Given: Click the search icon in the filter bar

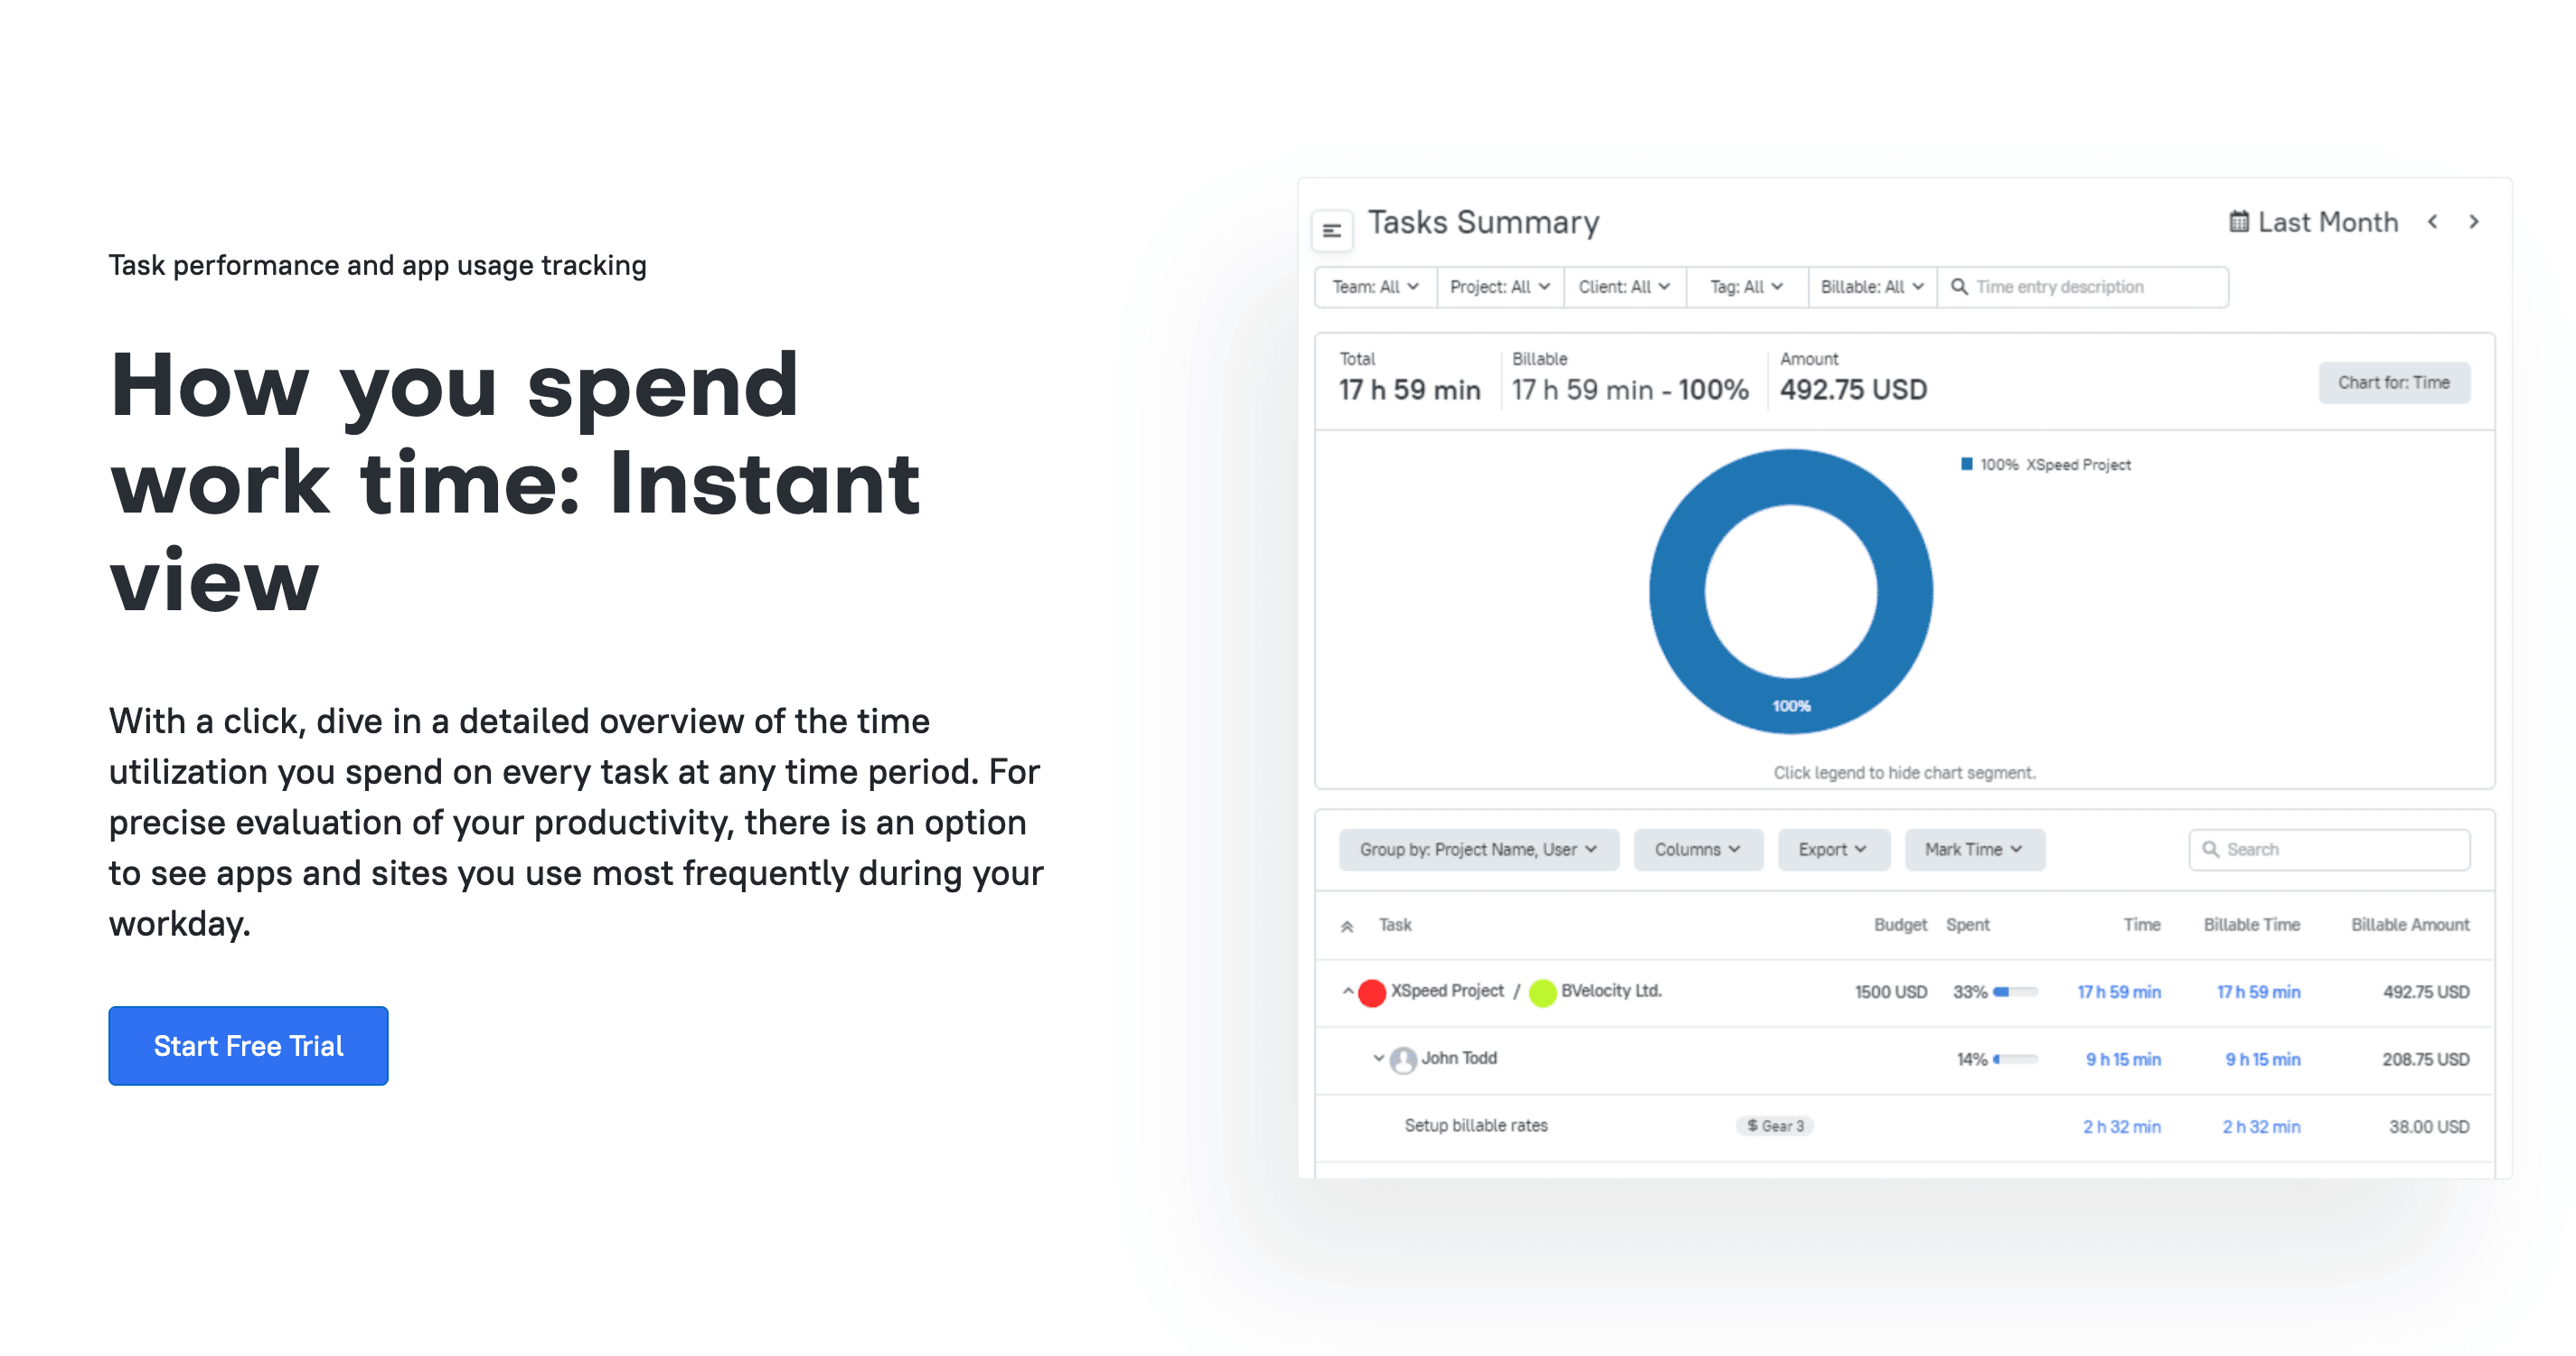Looking at the screenshot, I should (1958, 287).
